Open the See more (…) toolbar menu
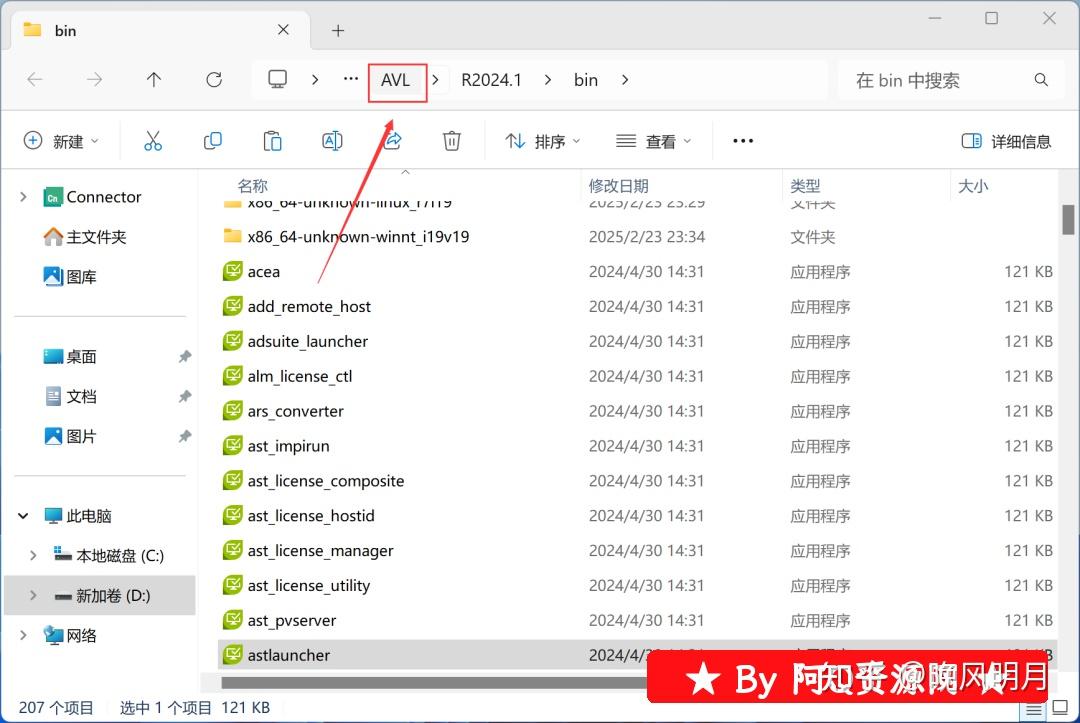1080x723 pixels. tap(742, 141)
